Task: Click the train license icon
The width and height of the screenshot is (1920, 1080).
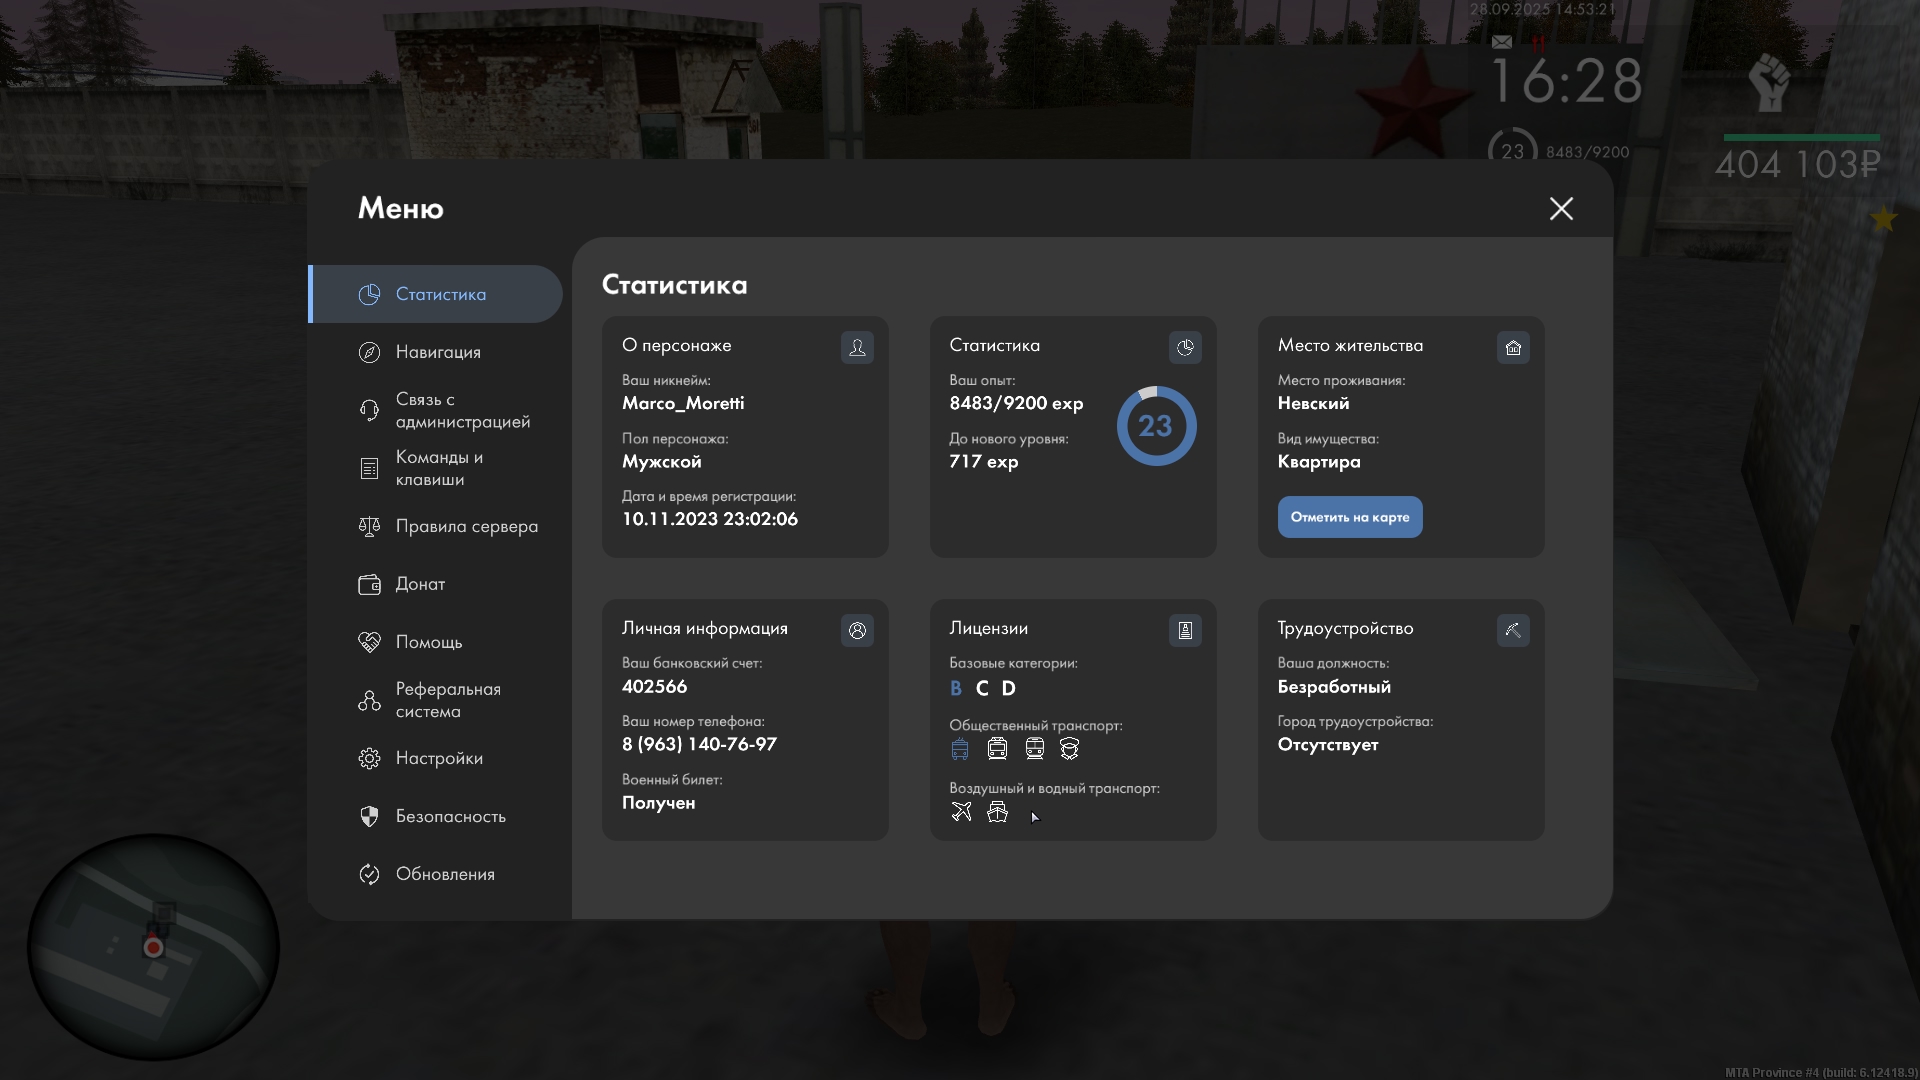Action: click(1034, 749)
